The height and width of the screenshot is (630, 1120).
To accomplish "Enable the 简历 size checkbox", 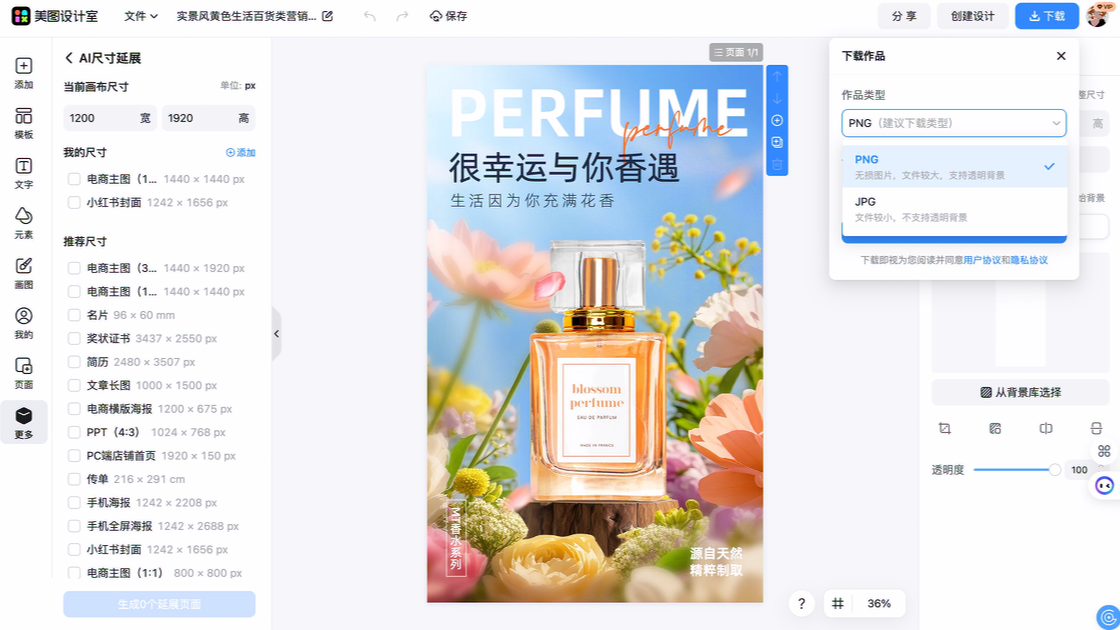I will pos(74,362).
